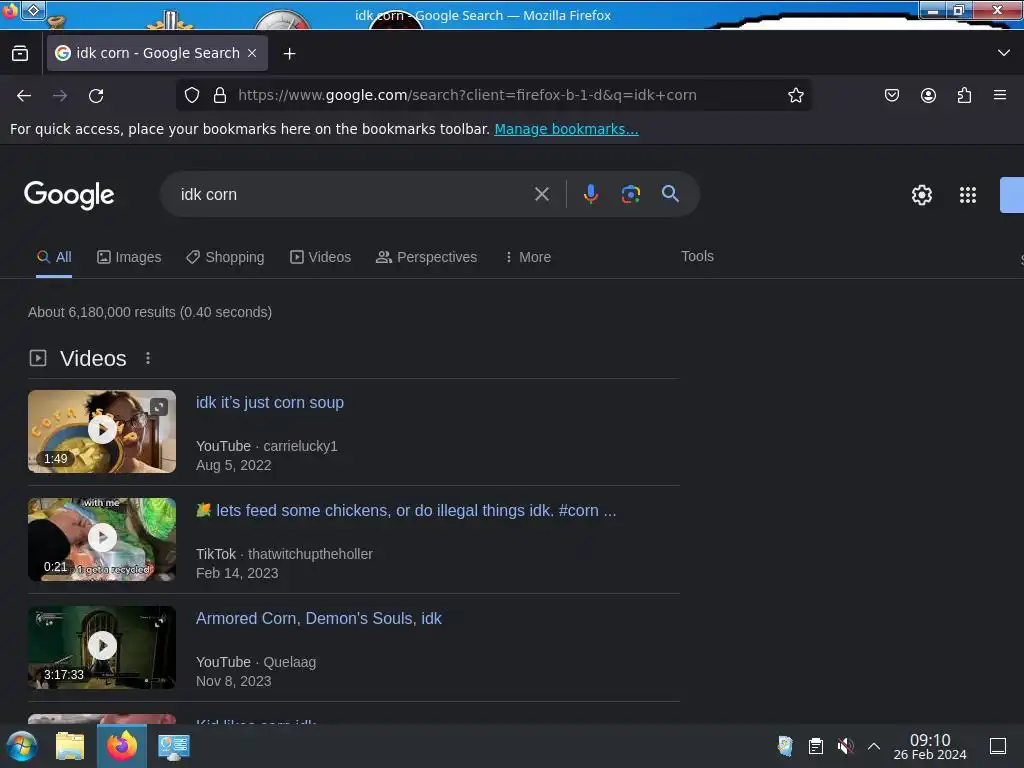The image size is (1024, 768).
Task: Play the Armored Corn video thumbnail
Action: click(102, 647)
